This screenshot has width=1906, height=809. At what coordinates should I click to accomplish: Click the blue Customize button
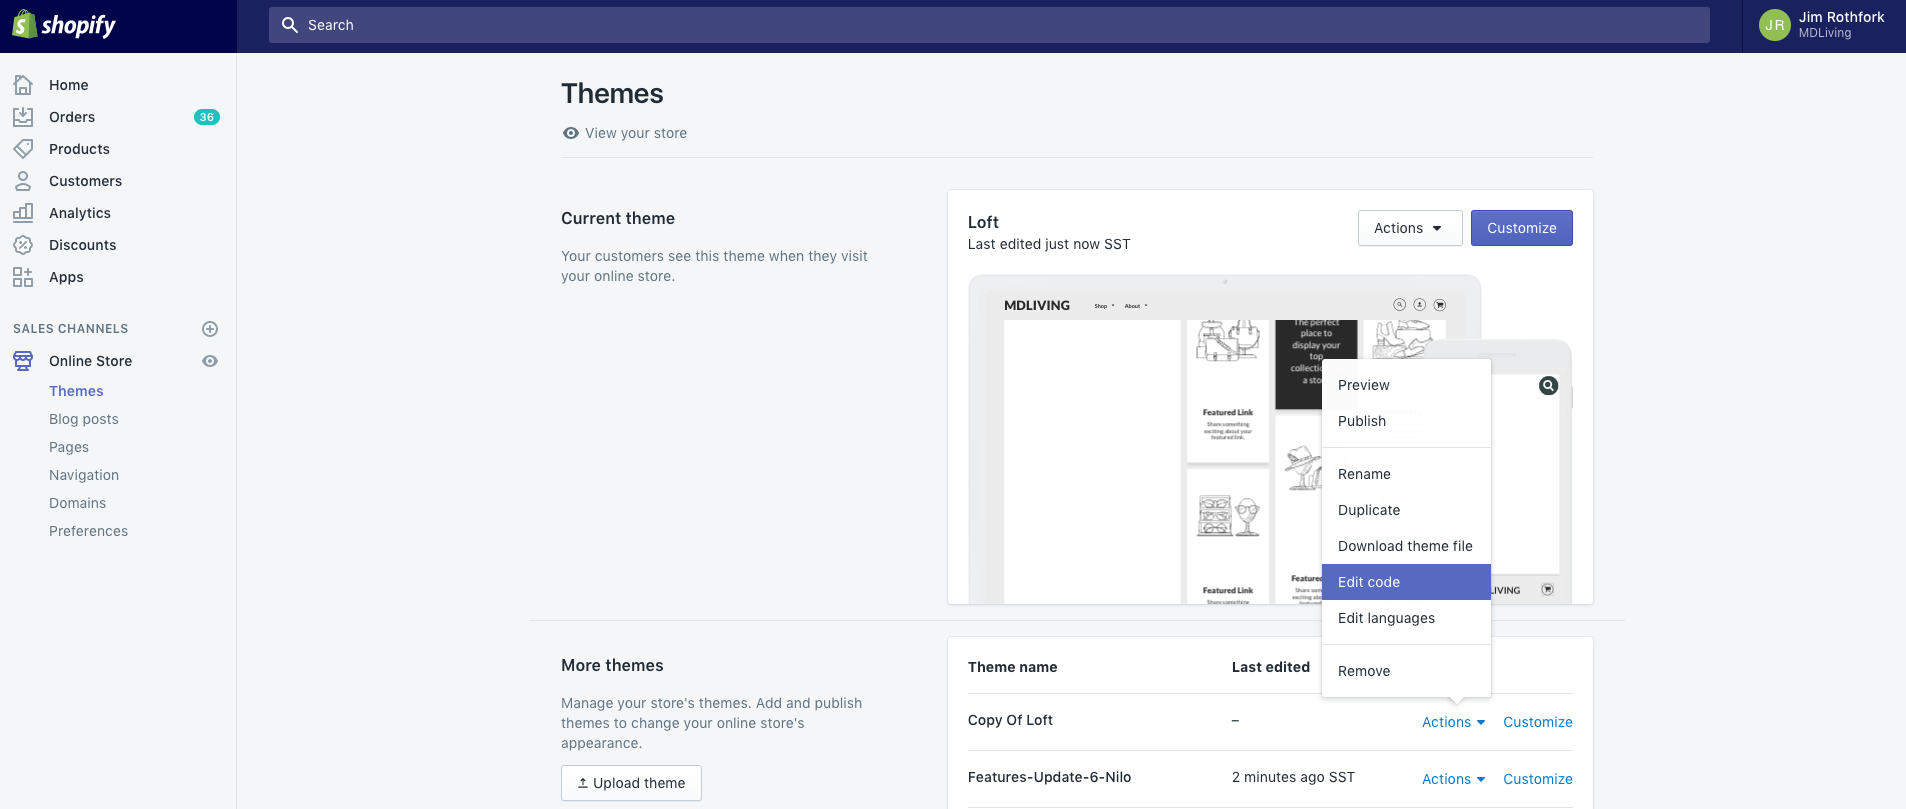[x=1521, y=228]
